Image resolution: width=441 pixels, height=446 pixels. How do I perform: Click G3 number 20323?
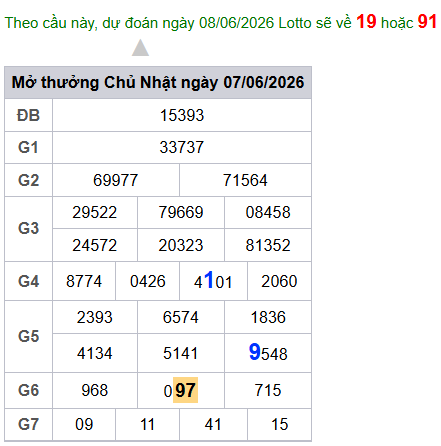pyautogui.click(x=181, y=245)
